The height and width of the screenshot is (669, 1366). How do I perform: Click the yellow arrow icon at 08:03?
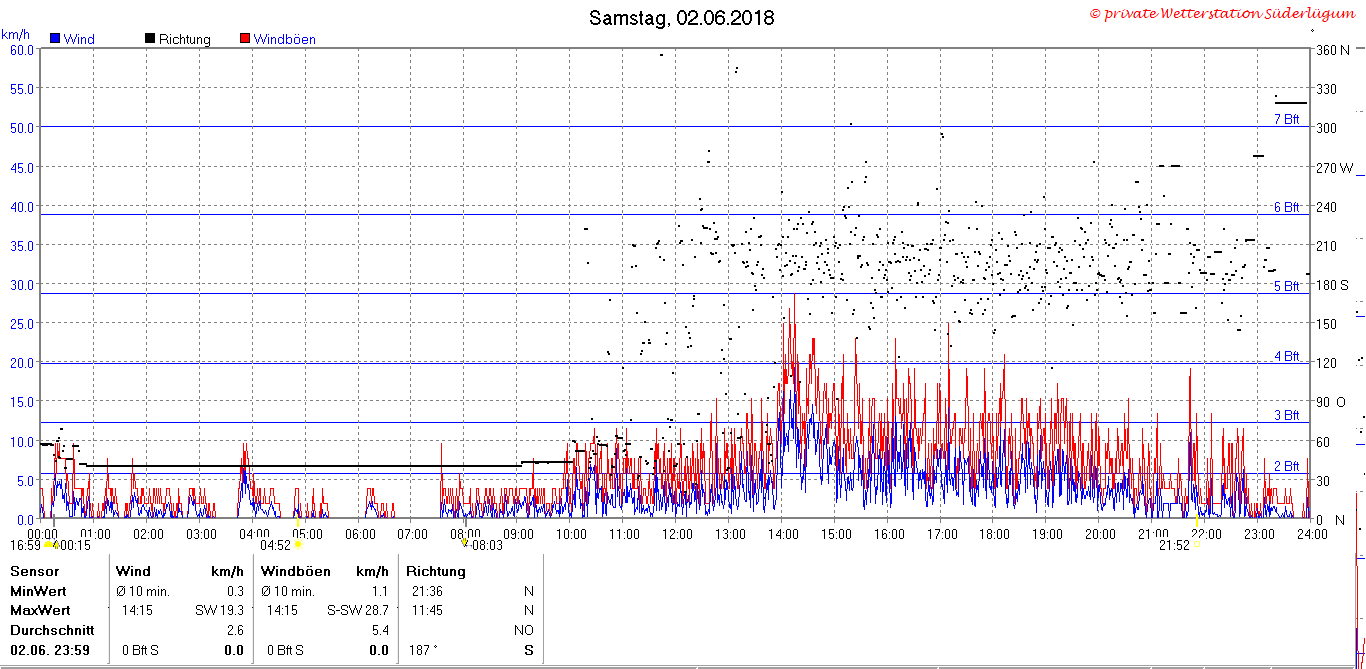tap(465, 543)
